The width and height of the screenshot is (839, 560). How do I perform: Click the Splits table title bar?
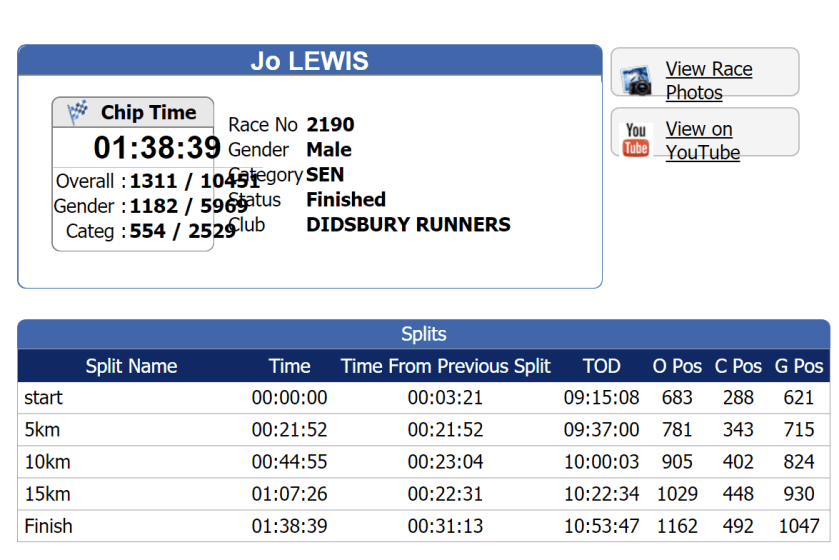(423, 334)
